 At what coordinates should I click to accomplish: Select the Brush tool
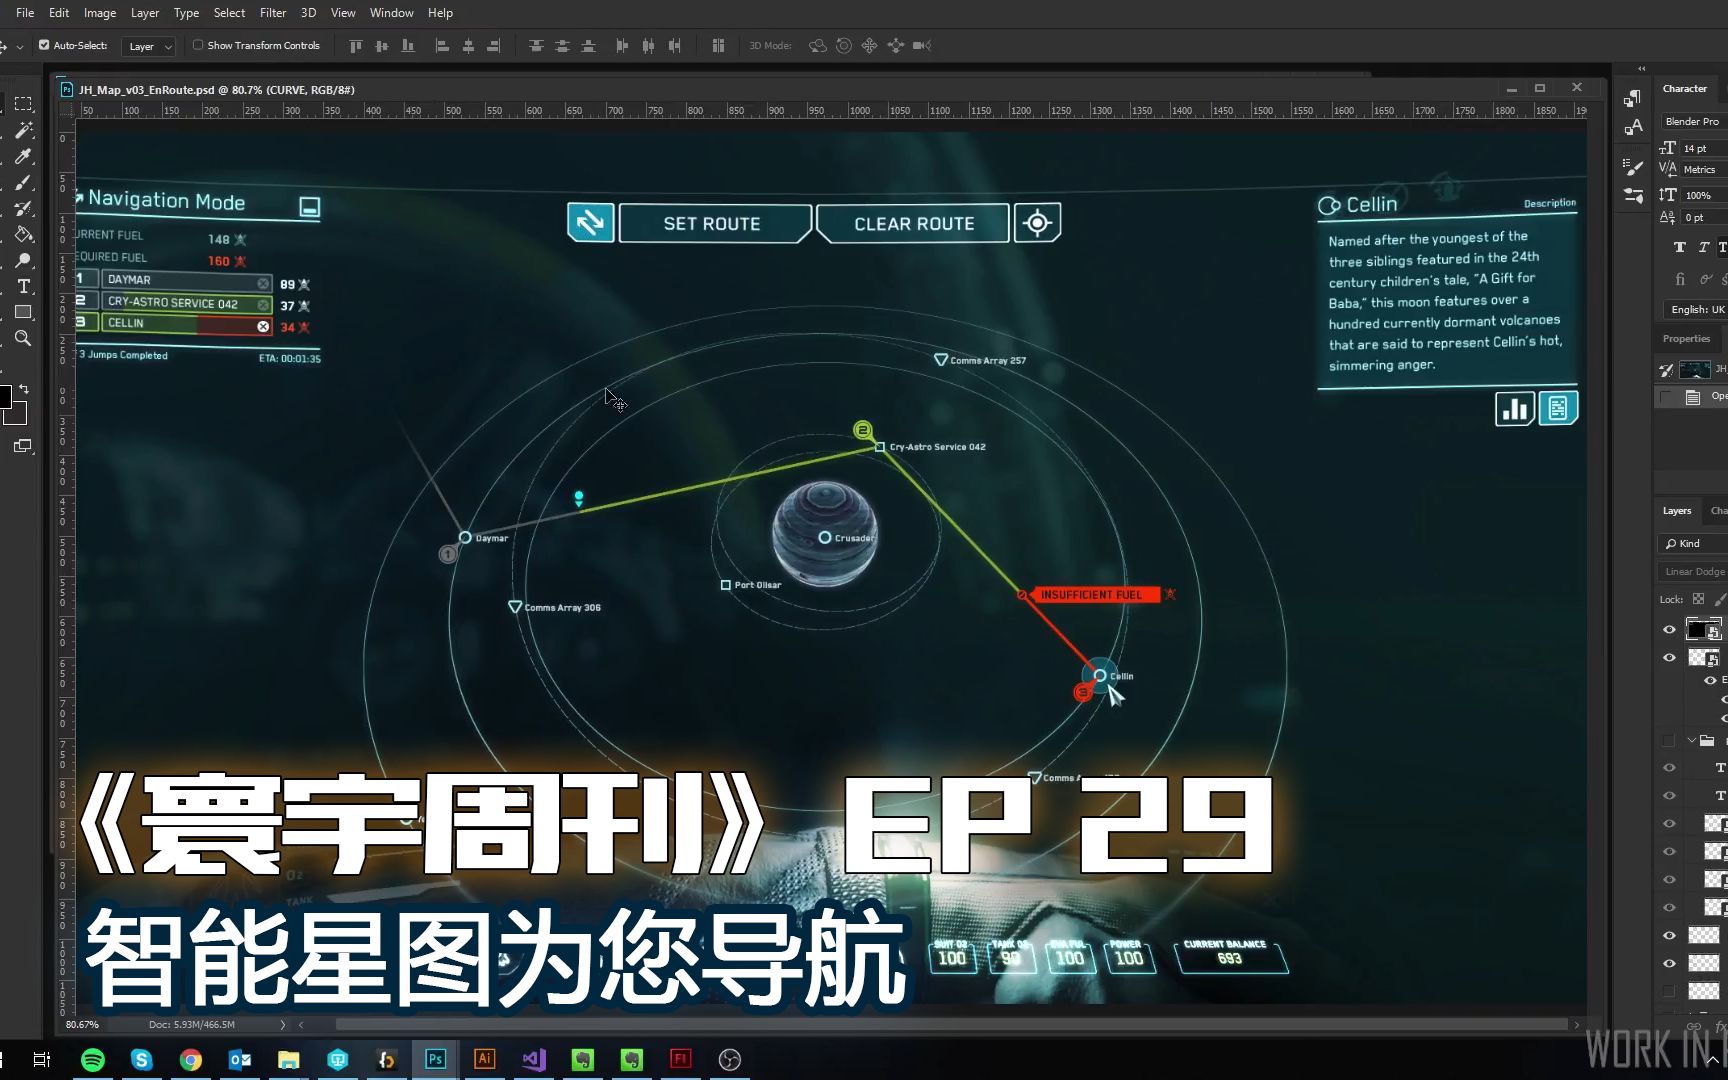[x=23, y=183]
